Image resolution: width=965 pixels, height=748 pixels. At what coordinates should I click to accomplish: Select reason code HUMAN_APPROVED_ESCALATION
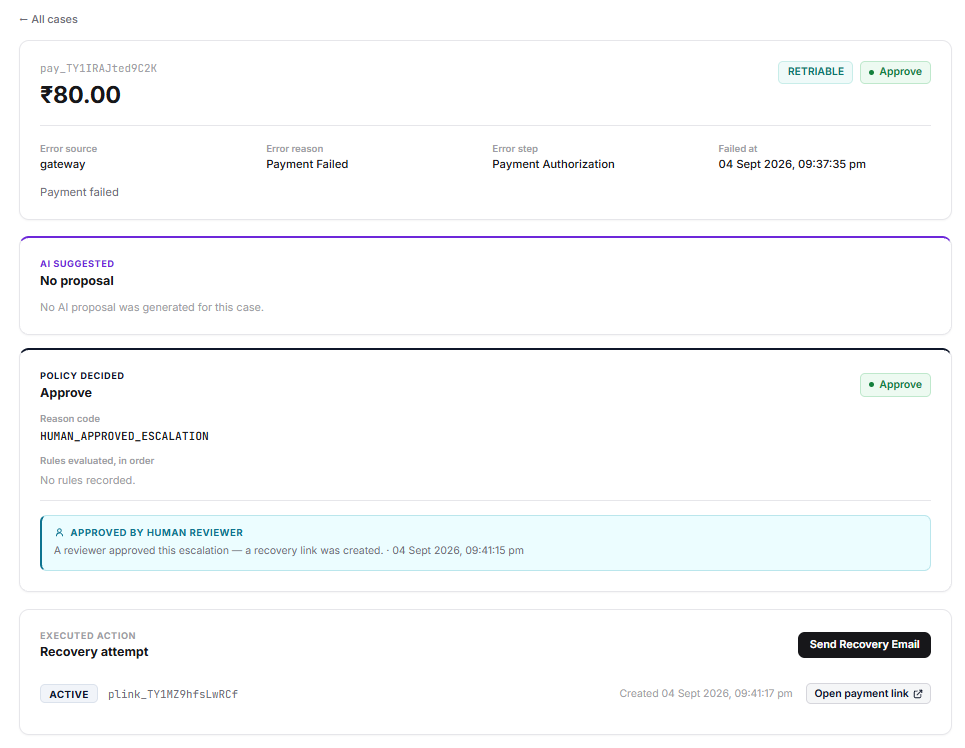click(124, 436)
